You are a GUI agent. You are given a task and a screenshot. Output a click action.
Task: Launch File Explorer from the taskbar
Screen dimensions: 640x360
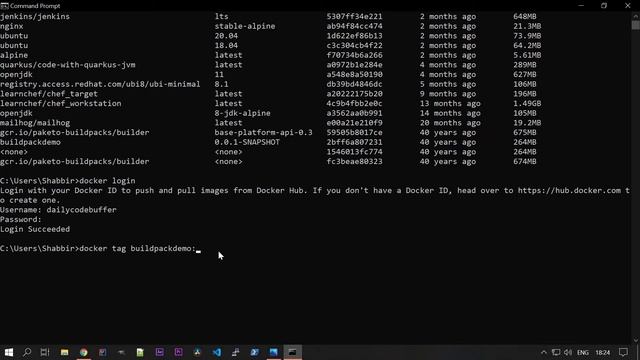tap(64, 352)
